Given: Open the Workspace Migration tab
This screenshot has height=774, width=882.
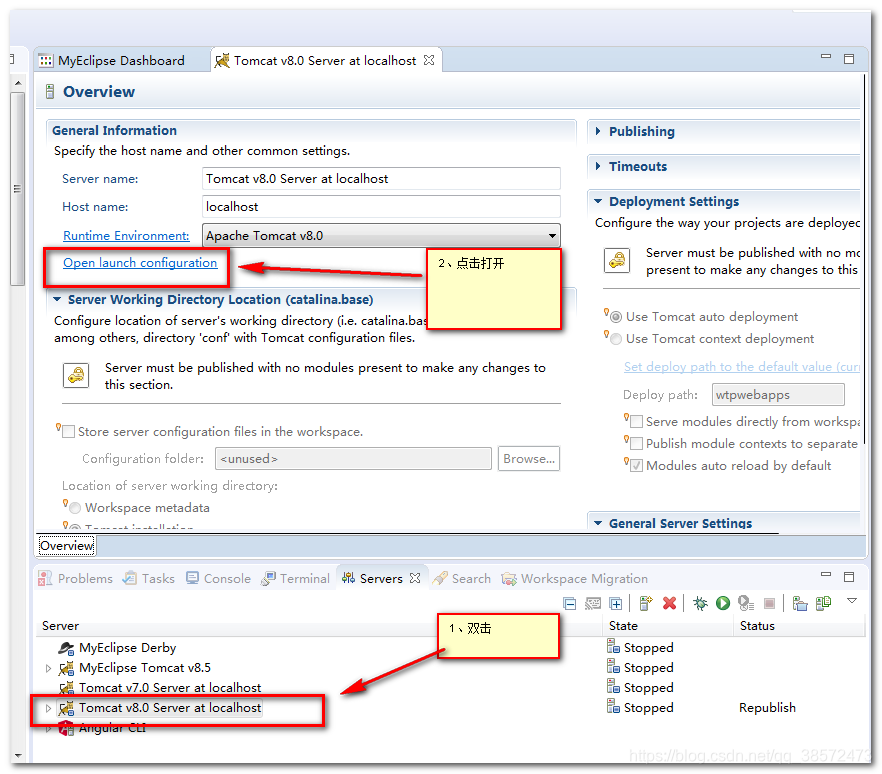Looking at the screenshot, I should click(575, 578).
